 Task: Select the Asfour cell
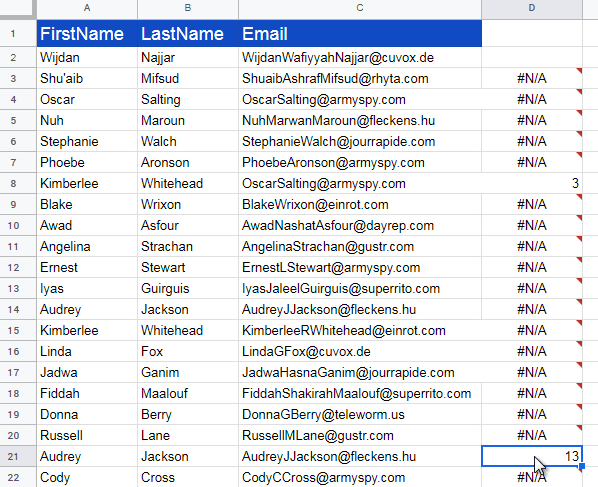[x=188, y=225]
